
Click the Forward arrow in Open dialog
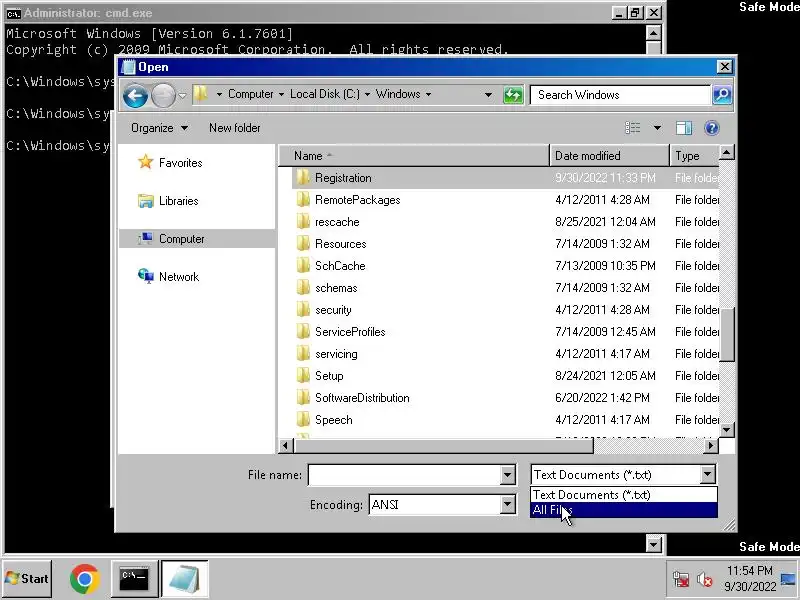point(163,95)
